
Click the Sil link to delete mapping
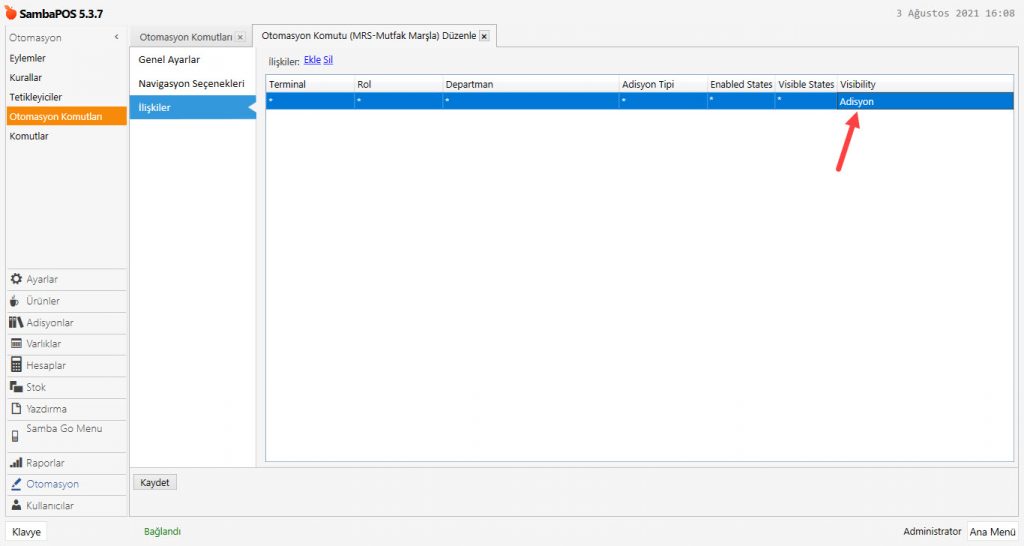click(x=328, y=60)
